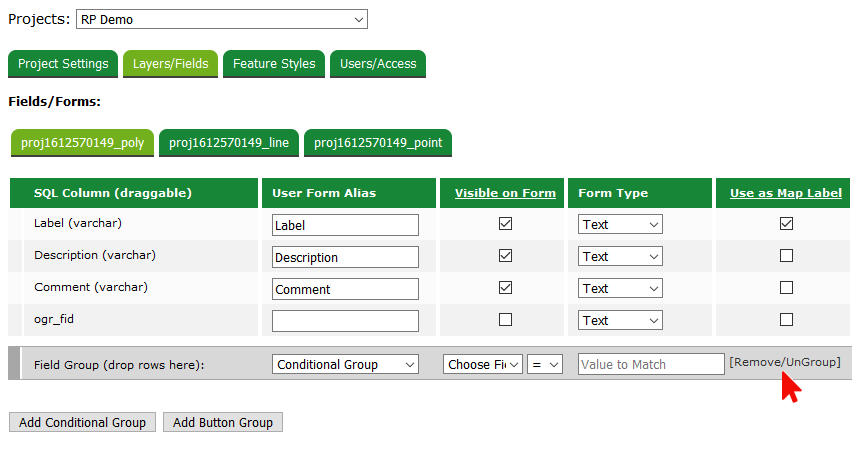Expand the Conditional Group type dropdown
859x453 pixels.
[345, 365]
